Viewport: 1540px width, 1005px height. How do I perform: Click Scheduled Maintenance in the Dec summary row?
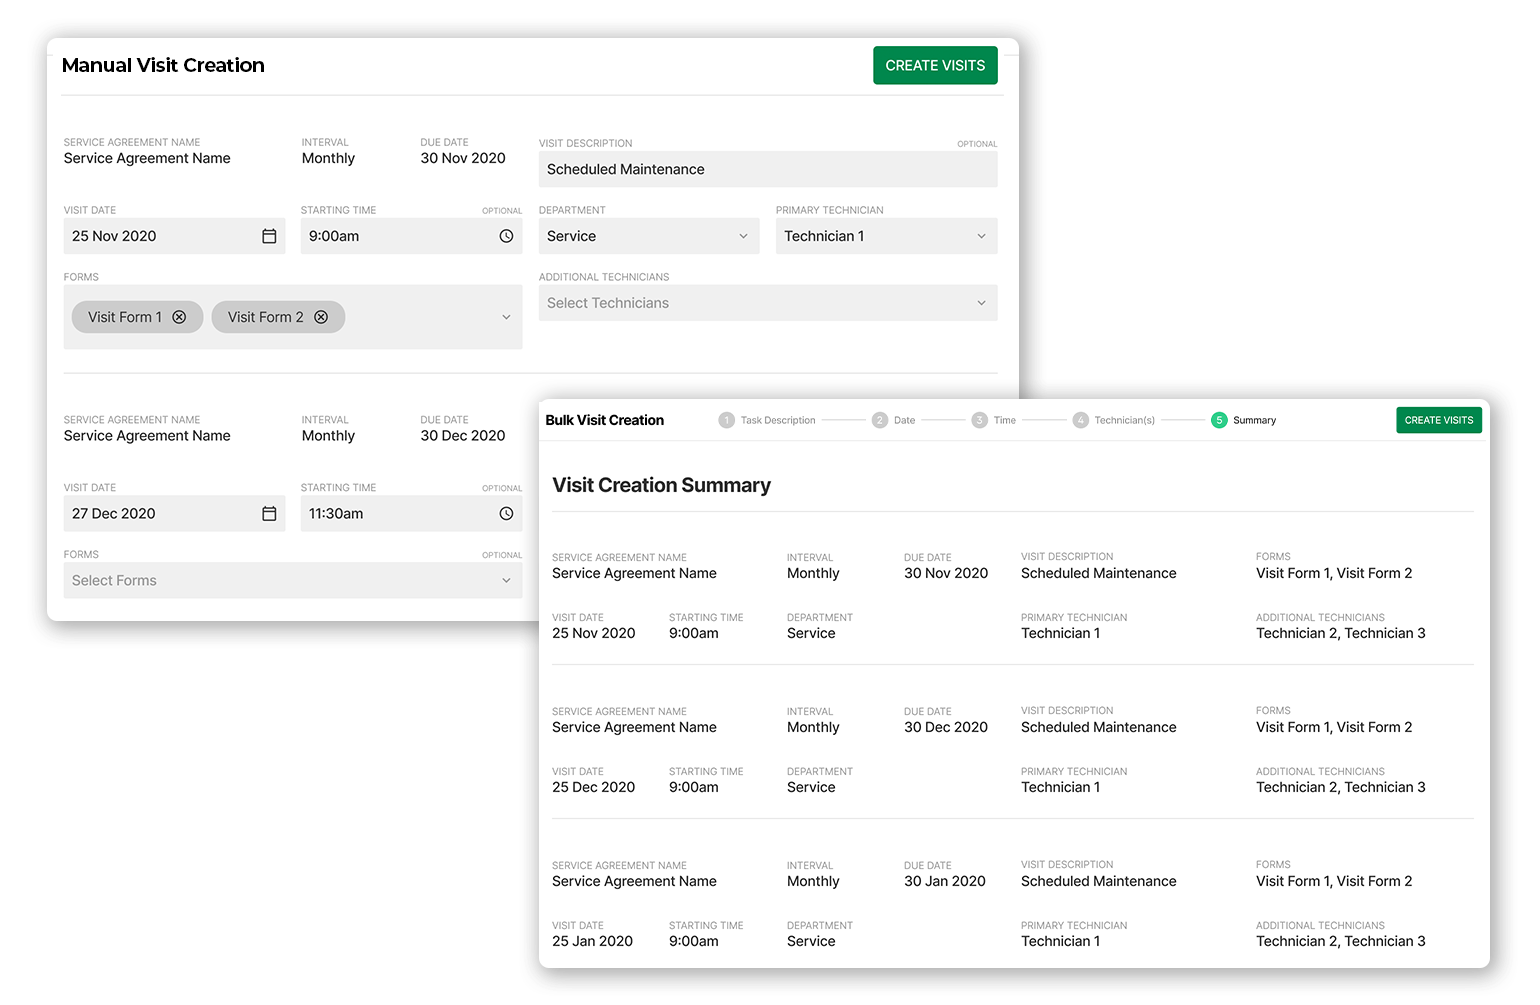1098,727
